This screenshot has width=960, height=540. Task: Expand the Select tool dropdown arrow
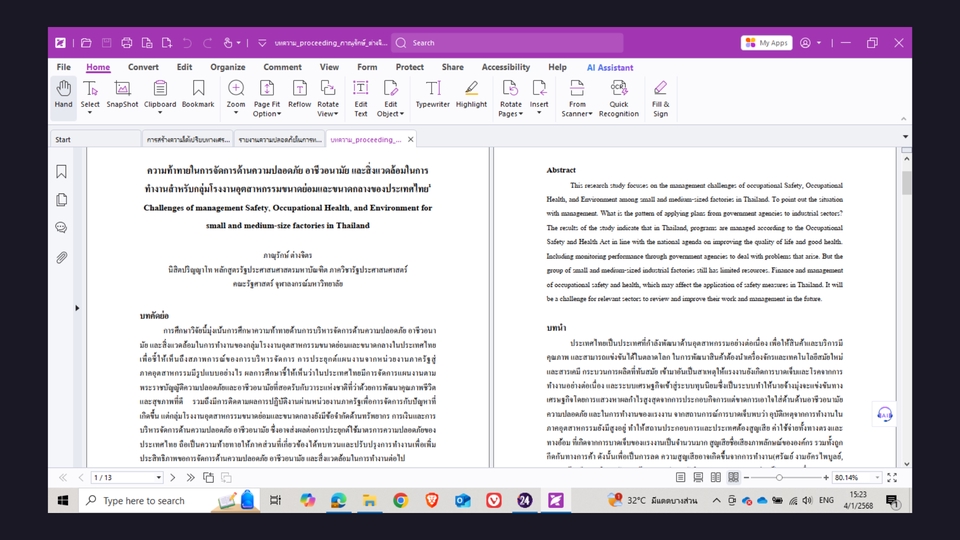tap(90, 113)
